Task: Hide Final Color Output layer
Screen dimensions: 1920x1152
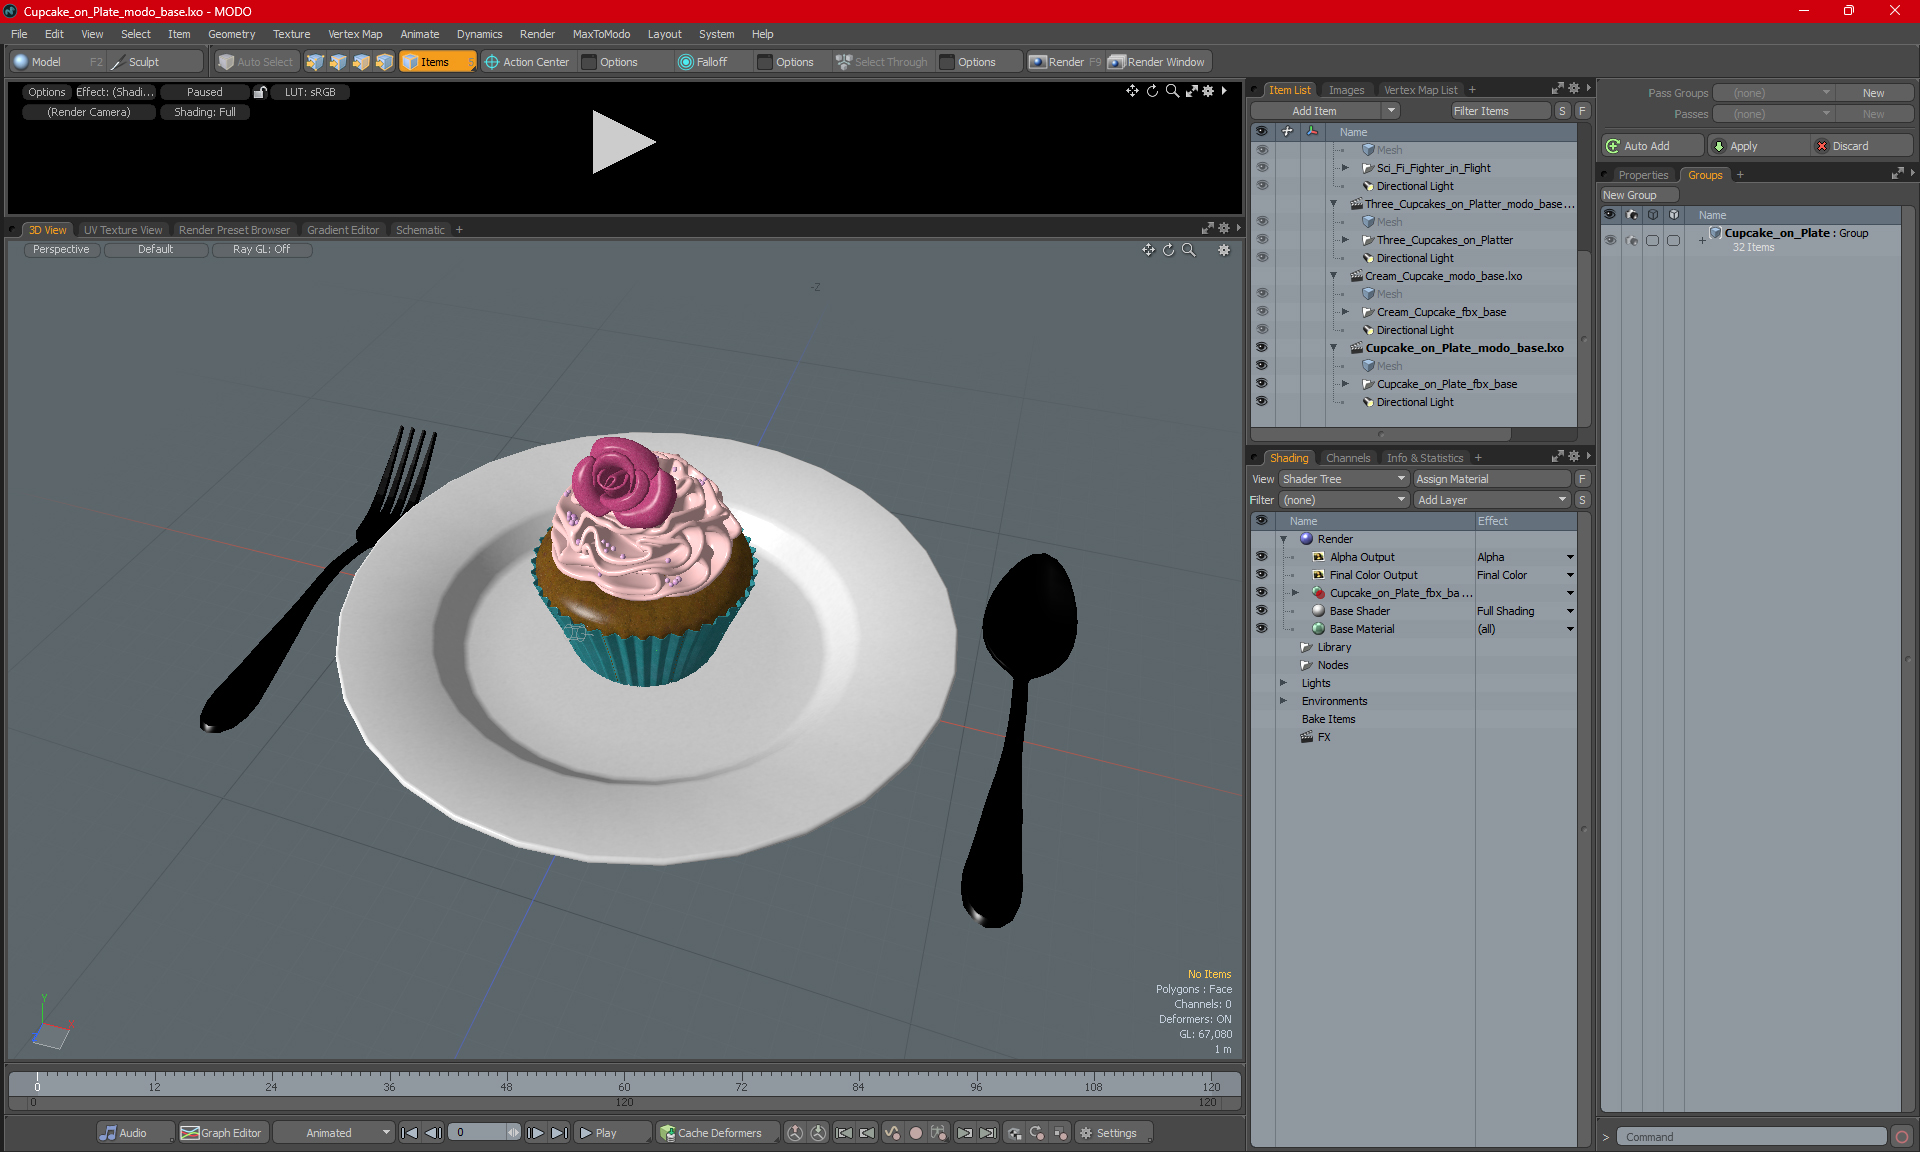Action: click(x=1261, y=575)
